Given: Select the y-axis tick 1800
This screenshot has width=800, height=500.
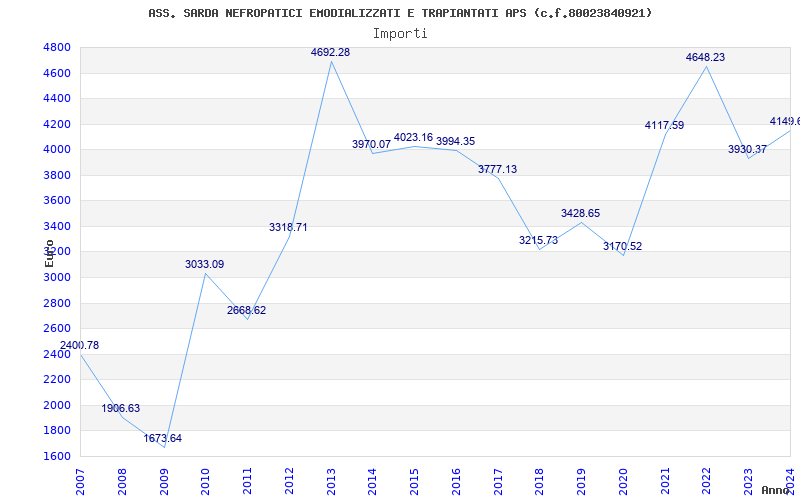Looking at the screenshot, I should 57,431.
